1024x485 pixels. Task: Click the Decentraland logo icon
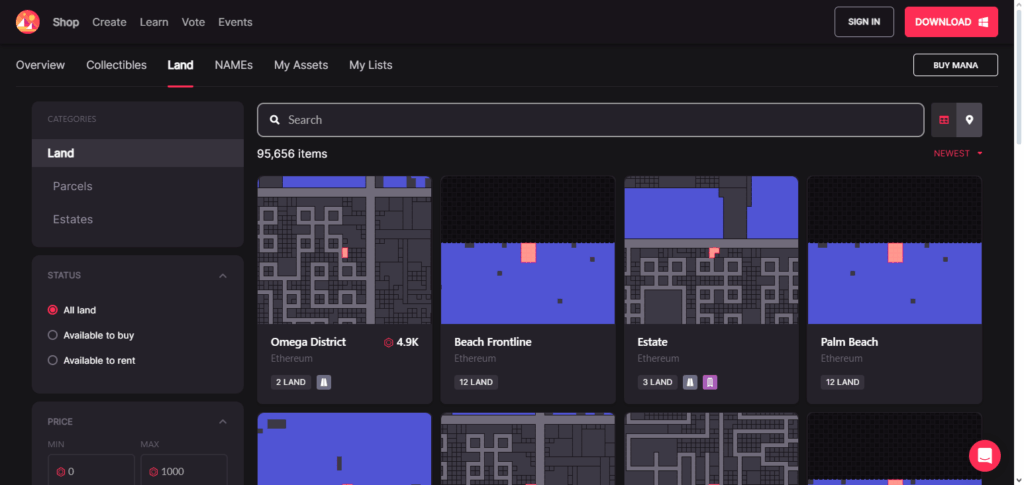(27, 22)
